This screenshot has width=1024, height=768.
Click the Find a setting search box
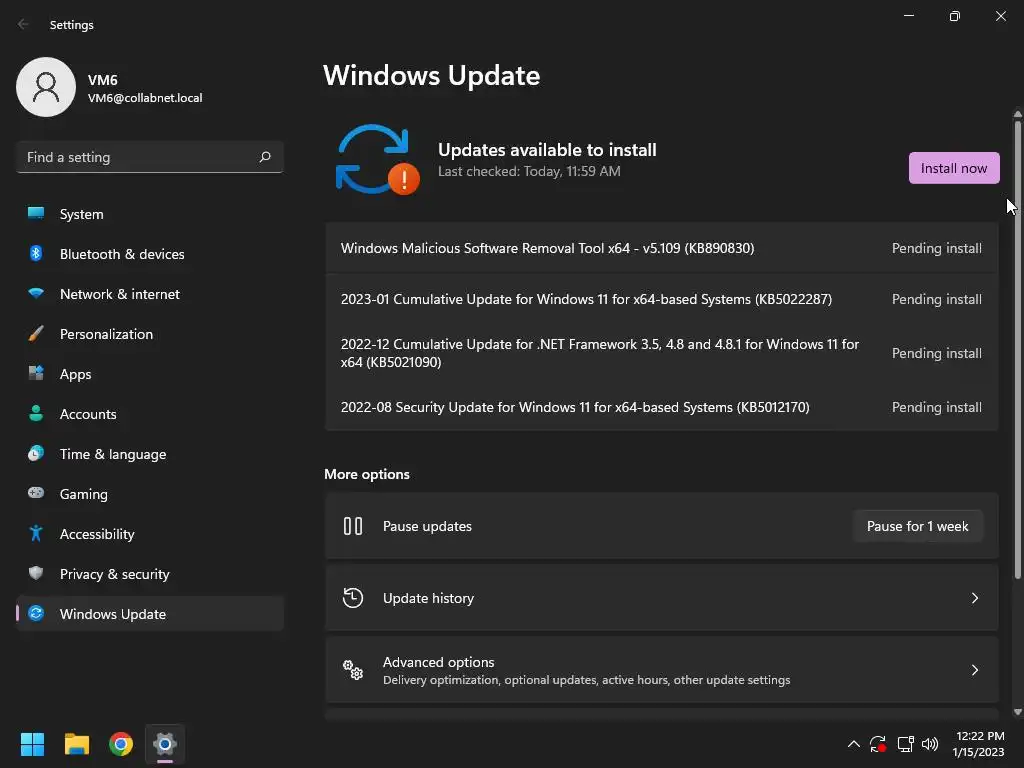click(150, 157)
